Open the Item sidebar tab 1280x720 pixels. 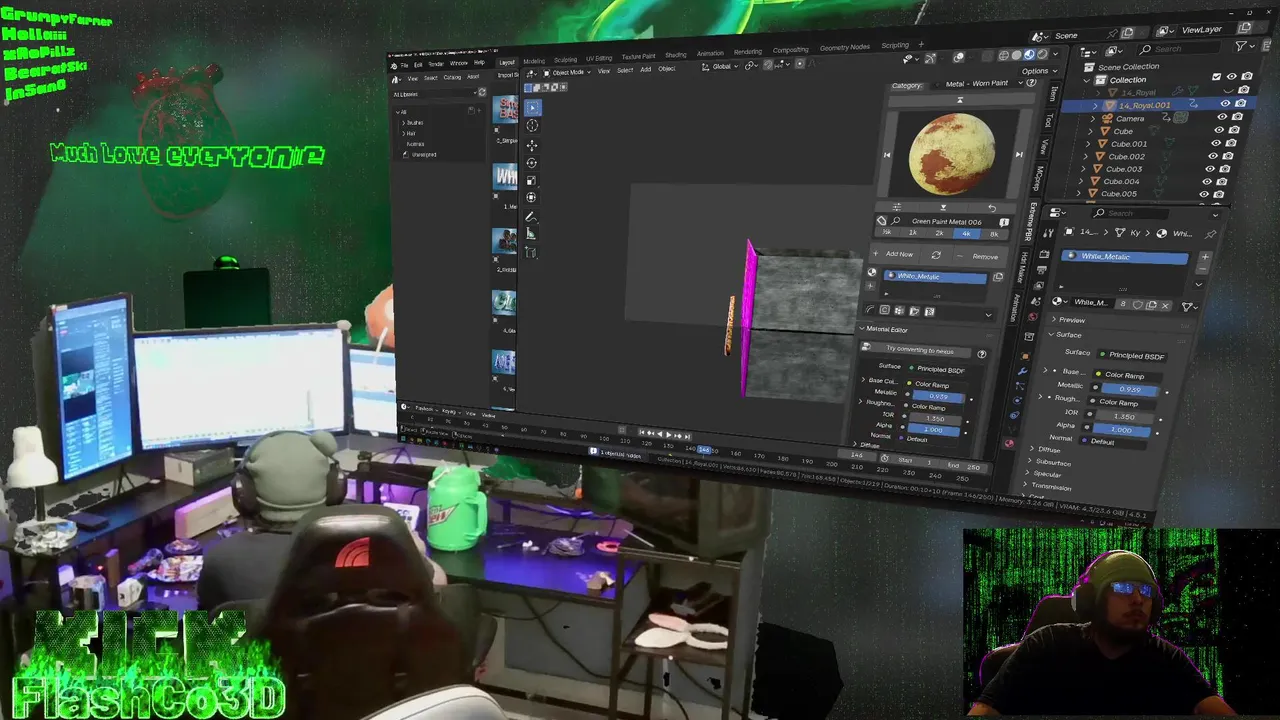(1053, 93)
